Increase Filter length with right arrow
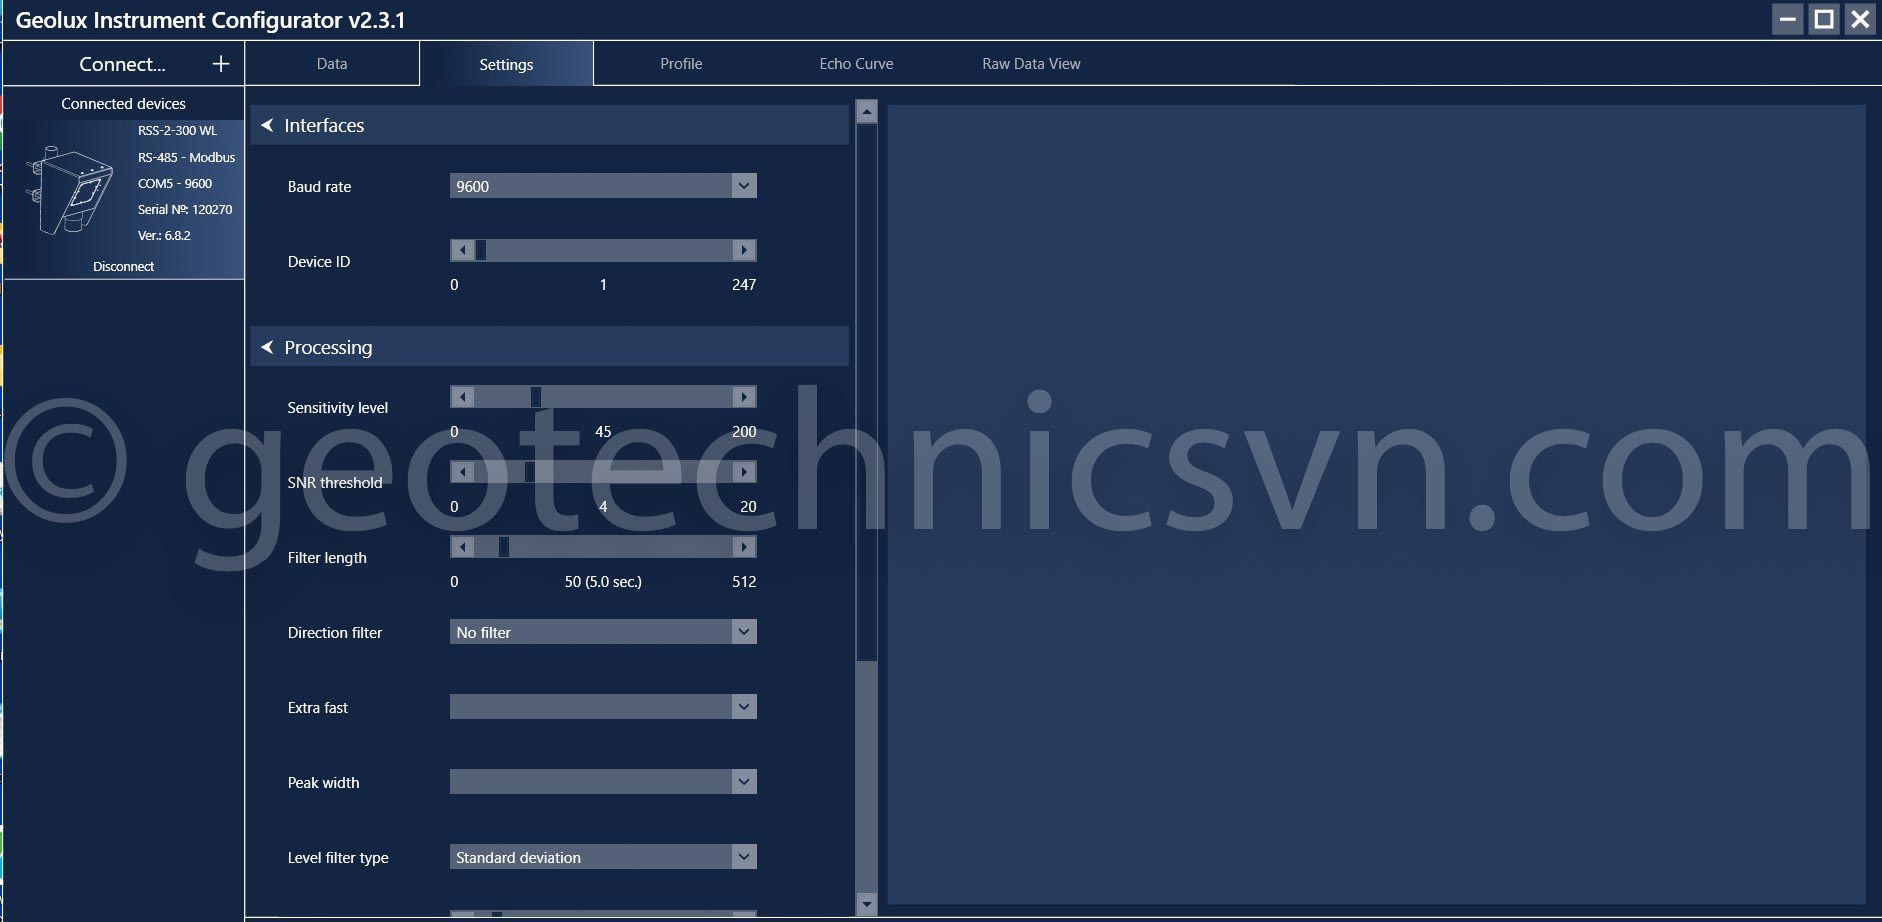The height and width of the screenshot is (922, 1882). pyautogui.click(x=744, y=547)
